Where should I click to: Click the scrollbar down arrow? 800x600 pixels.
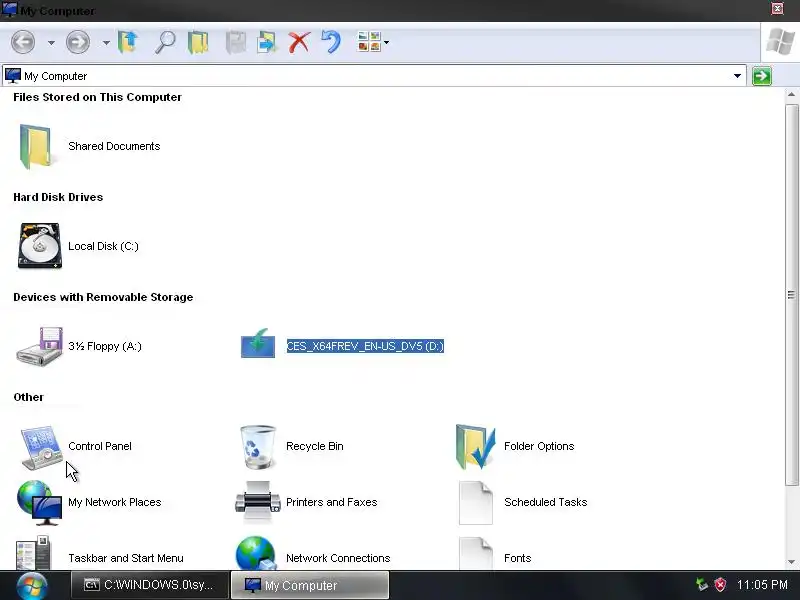pyautogui.click(x=791, y=562)
